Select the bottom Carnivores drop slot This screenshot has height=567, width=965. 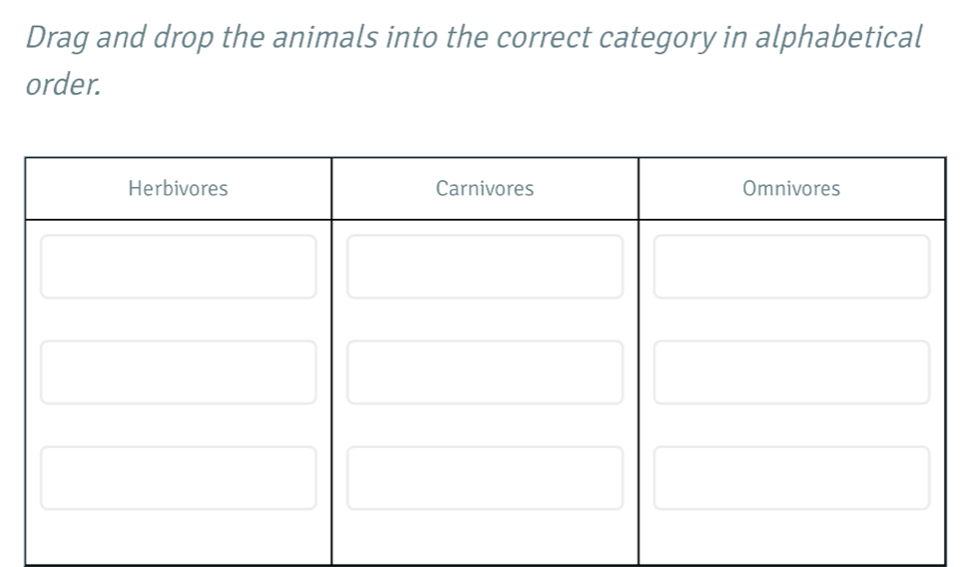485,478
